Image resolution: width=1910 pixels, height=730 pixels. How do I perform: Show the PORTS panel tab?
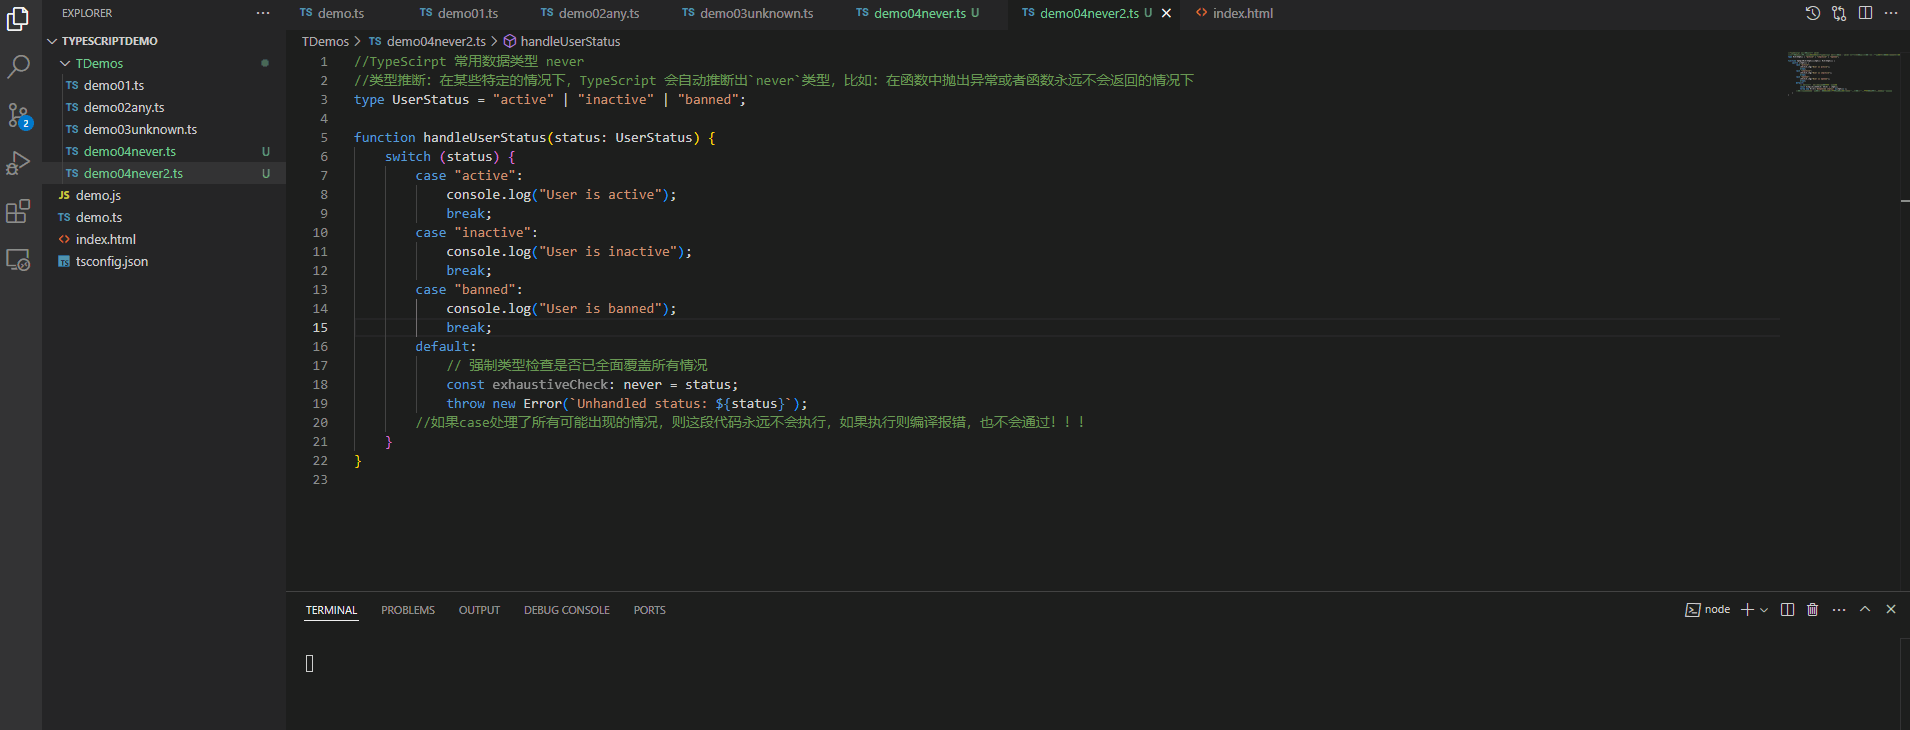[x=649, y=610]
